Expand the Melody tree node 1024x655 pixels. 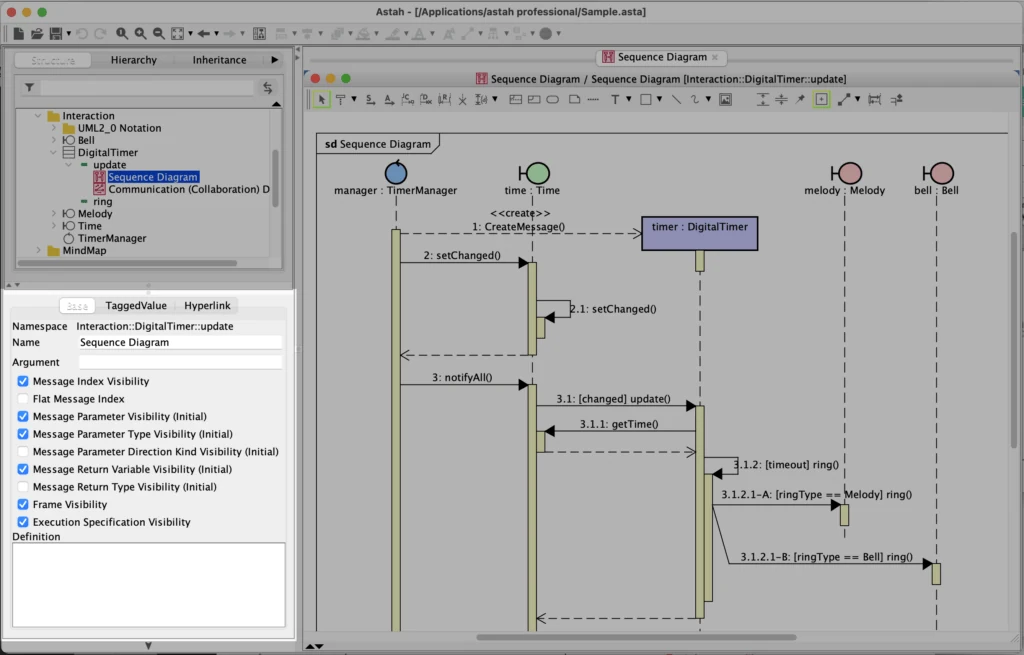click(x=54, y=214)
